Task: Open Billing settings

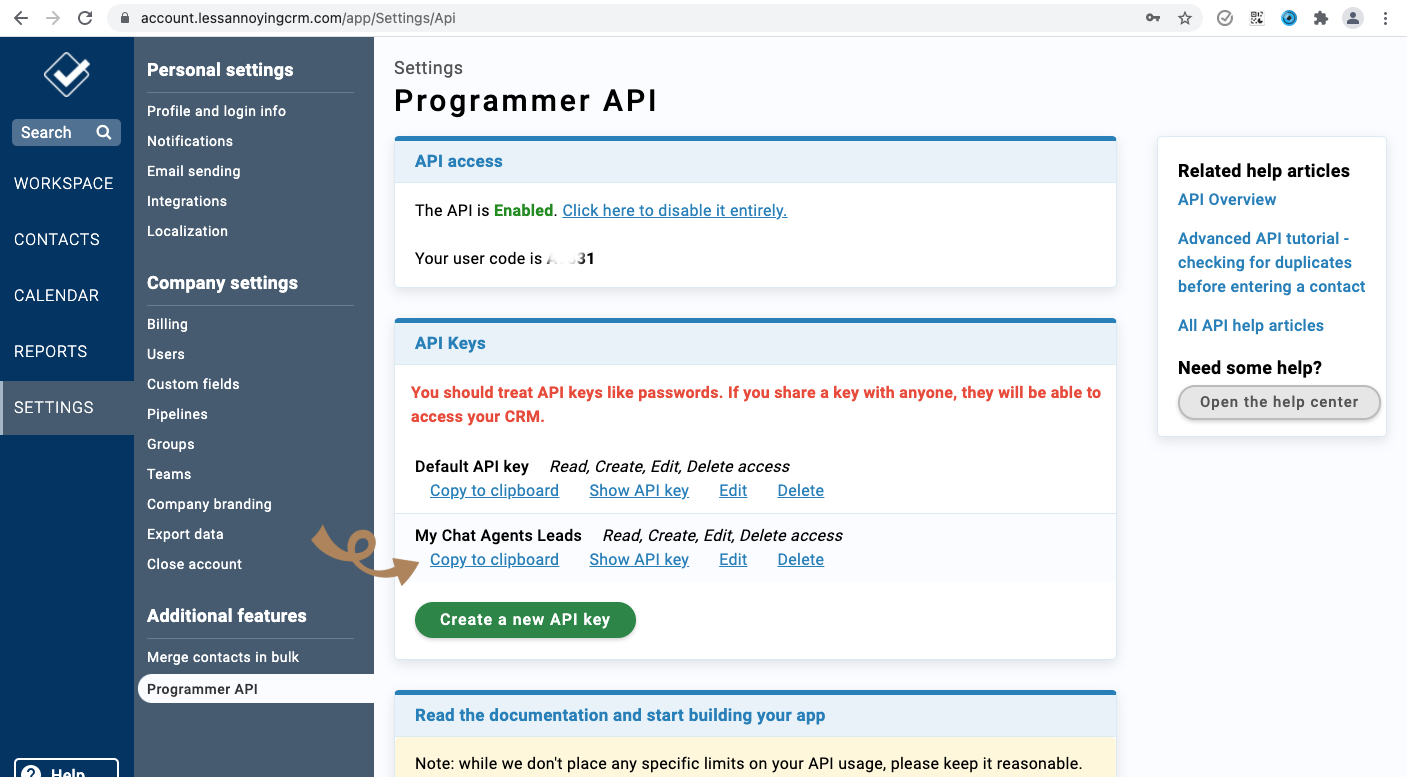Action: [167, 324]
